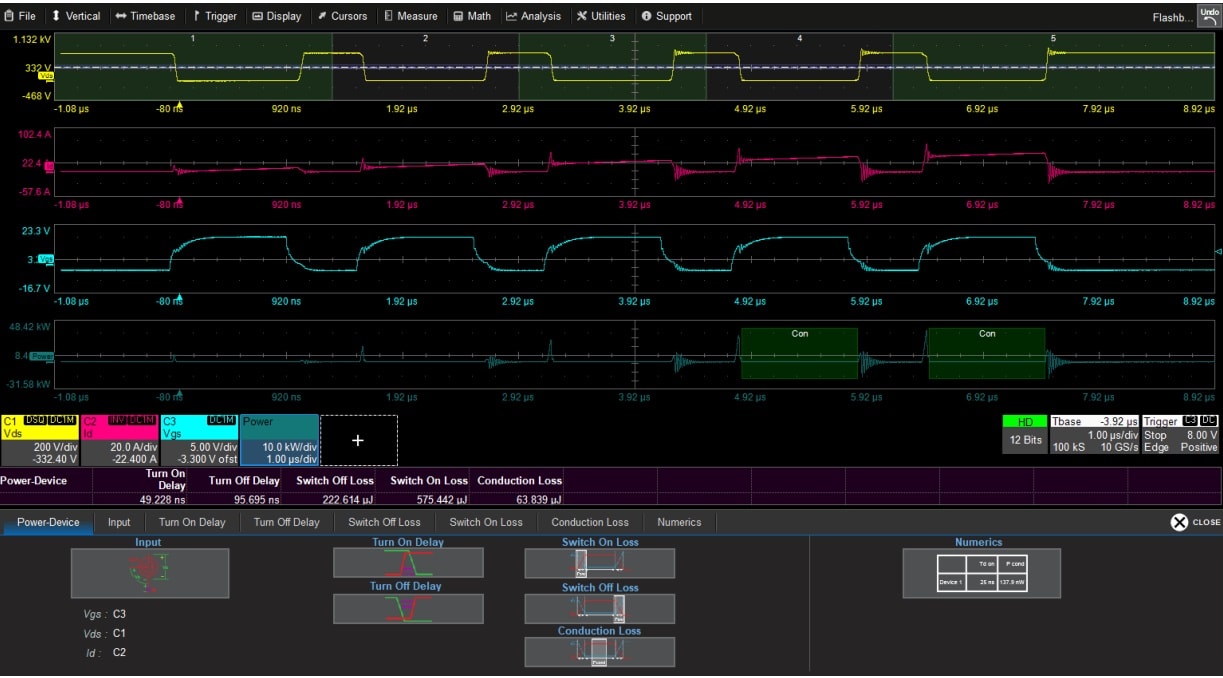This screenshot has height=678, width=1223.
Task: Switch to the Numerics tab
Action: (679, 522)
